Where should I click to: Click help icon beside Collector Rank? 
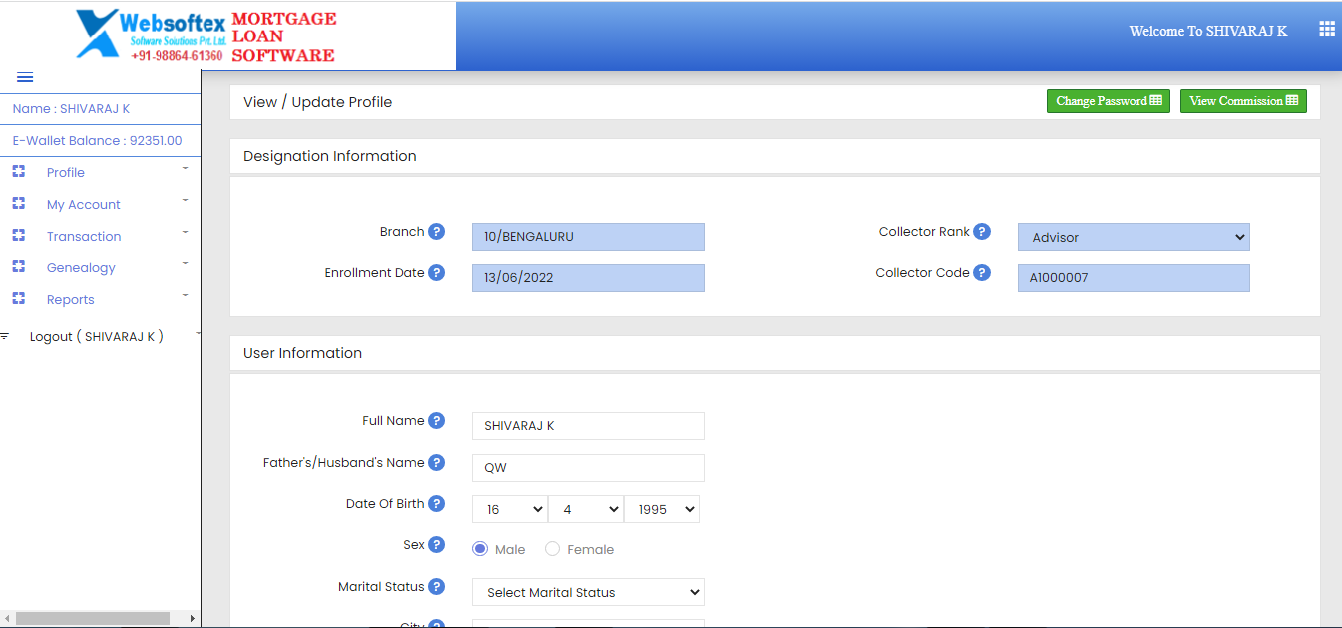pos(982,232)
